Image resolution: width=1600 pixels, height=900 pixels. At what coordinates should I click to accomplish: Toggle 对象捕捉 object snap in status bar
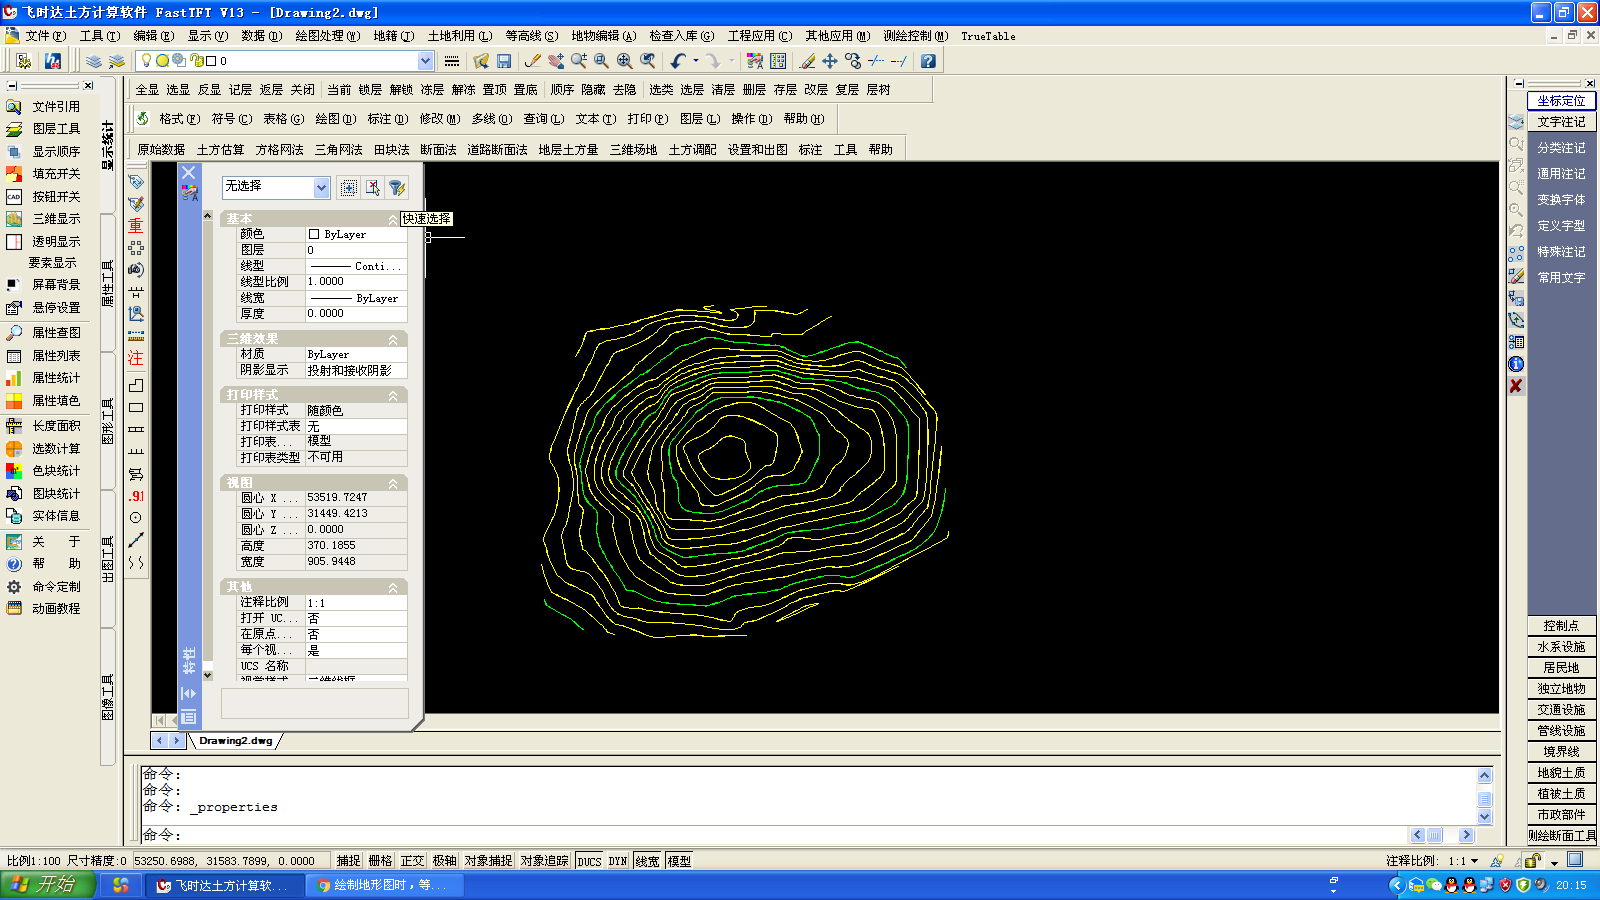point(488,861)
